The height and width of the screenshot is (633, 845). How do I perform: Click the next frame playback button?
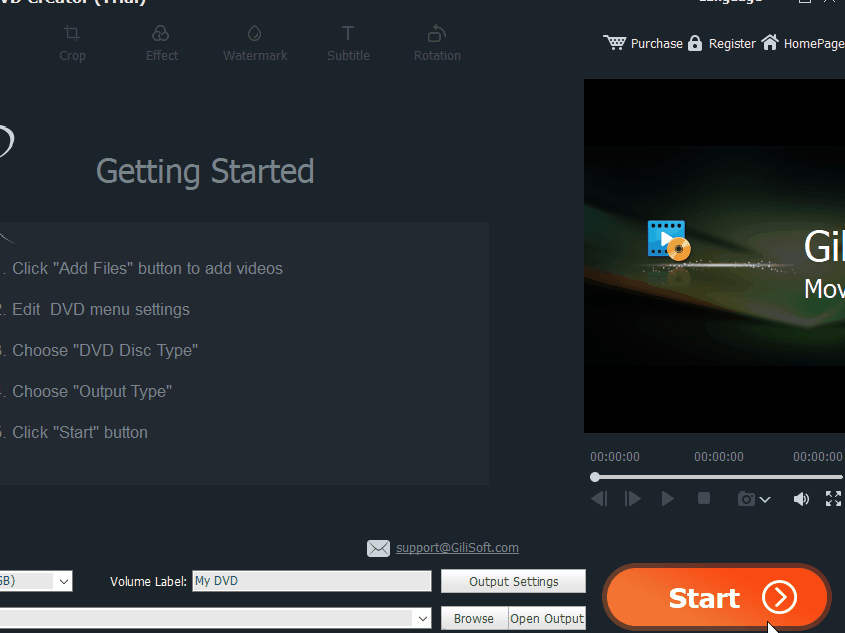point(633,498)
